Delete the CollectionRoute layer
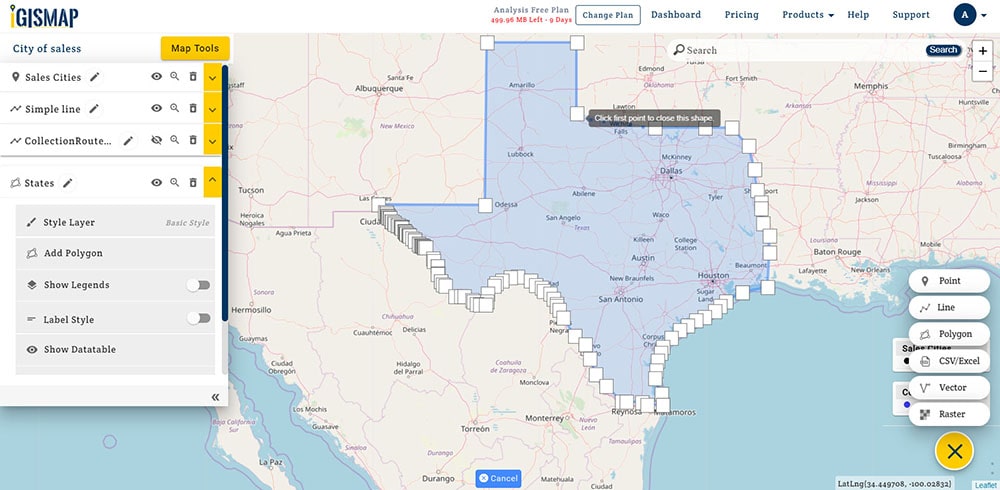Viewport: 1000px width, 490px height. 193,140
